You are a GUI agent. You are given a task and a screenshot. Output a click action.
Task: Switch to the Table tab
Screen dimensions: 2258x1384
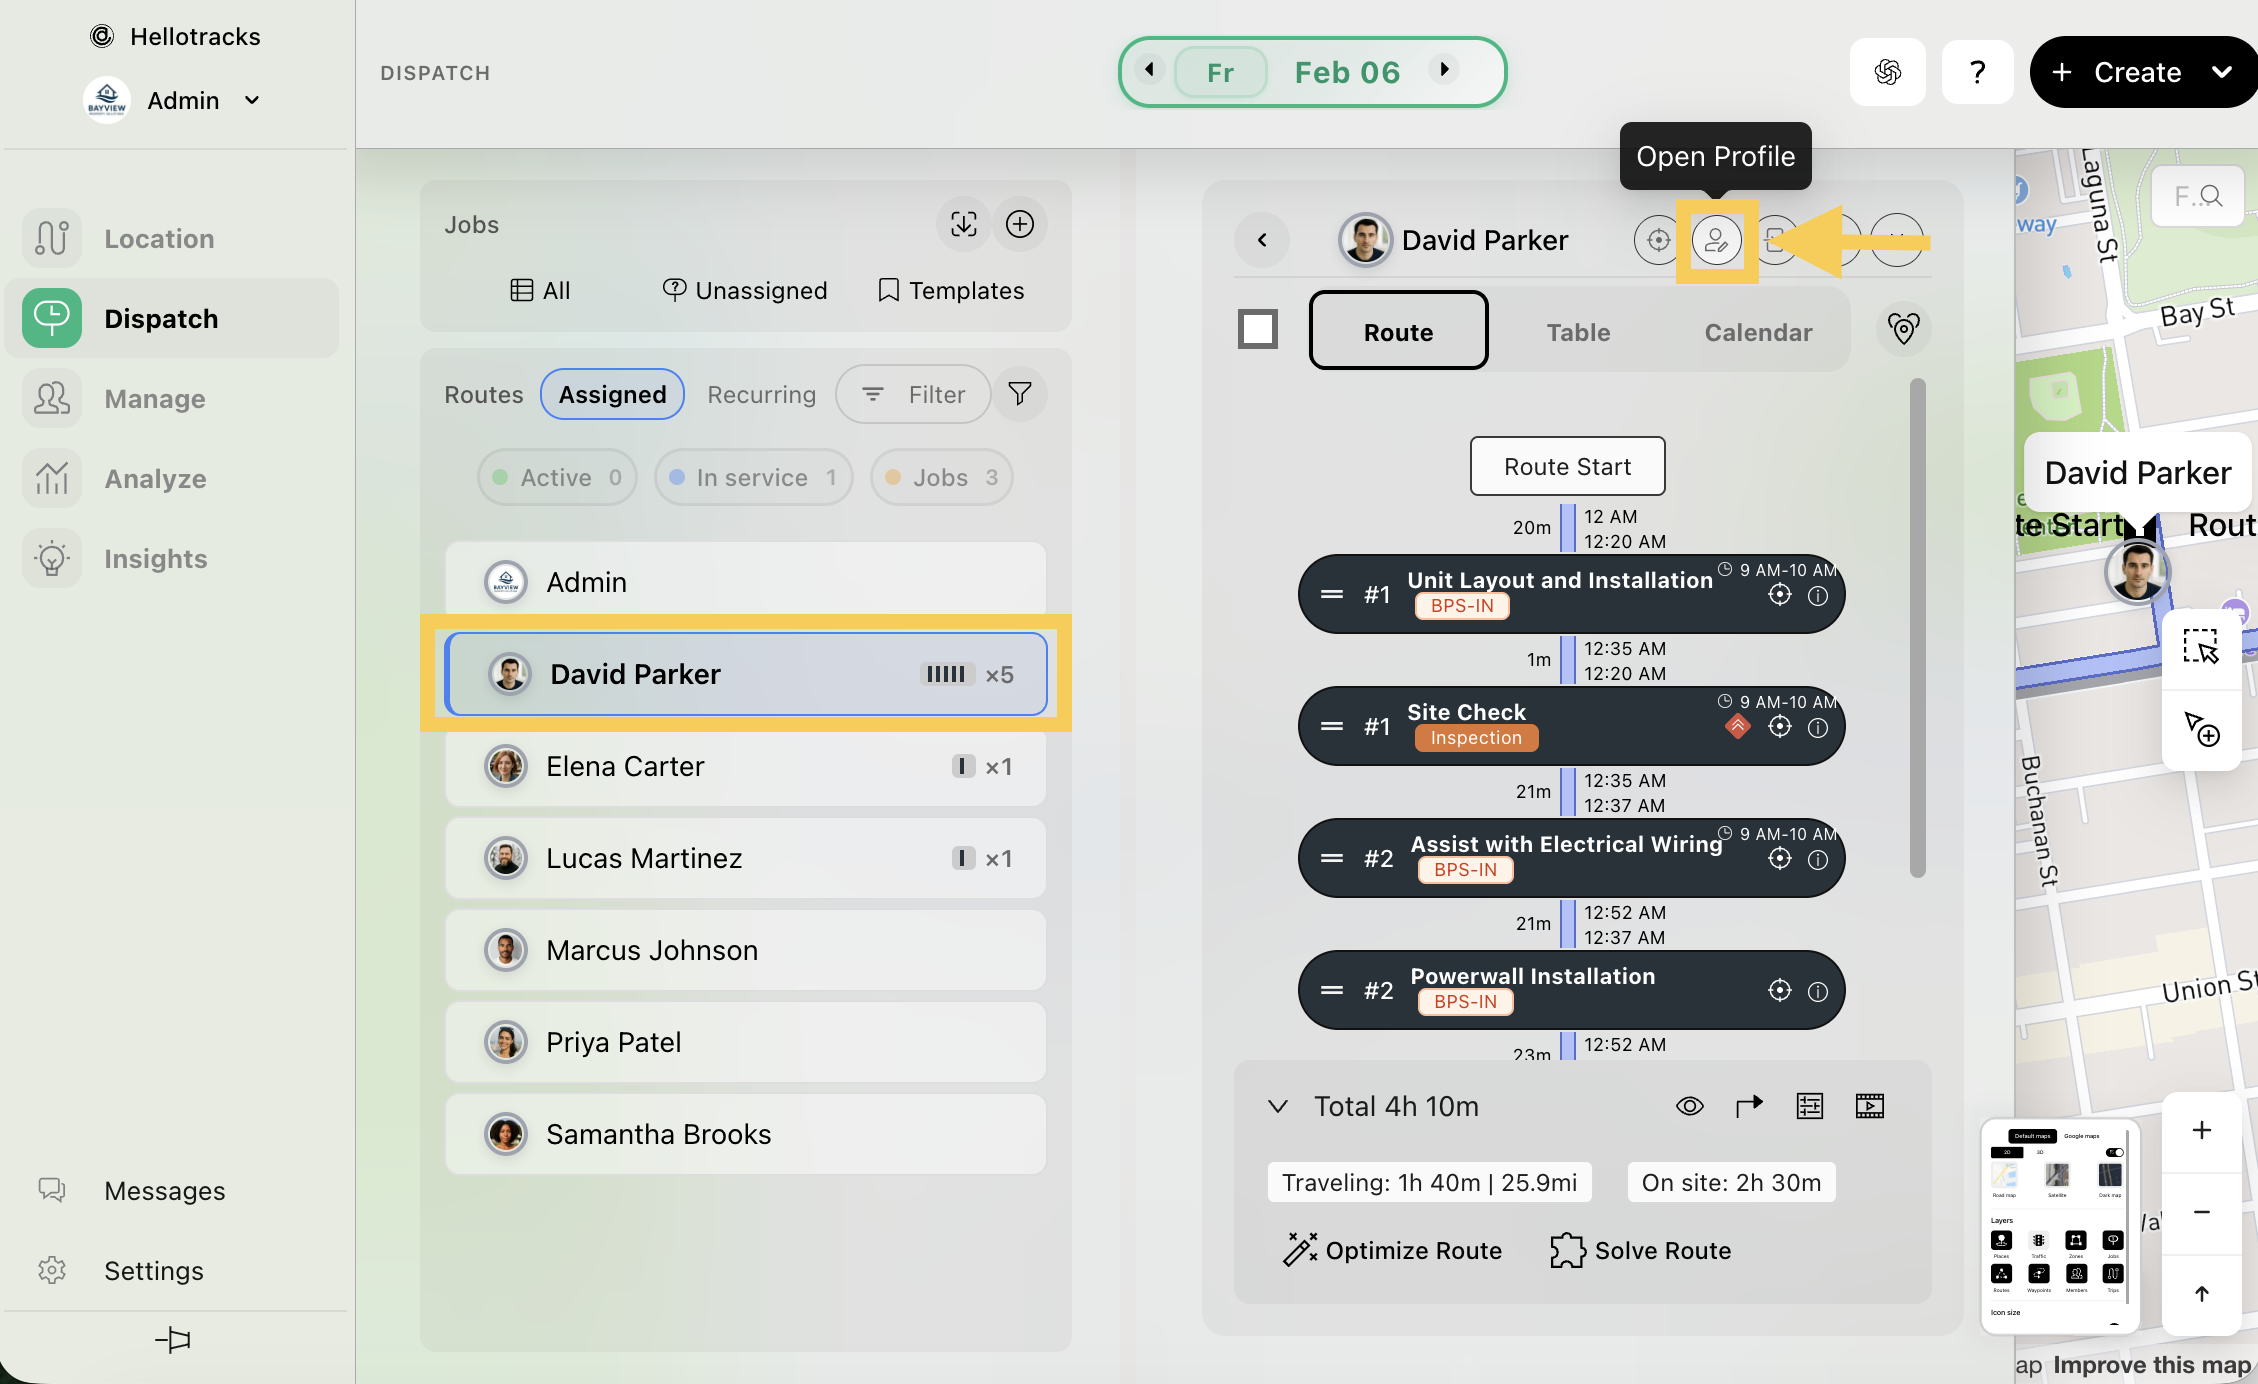1578,332
